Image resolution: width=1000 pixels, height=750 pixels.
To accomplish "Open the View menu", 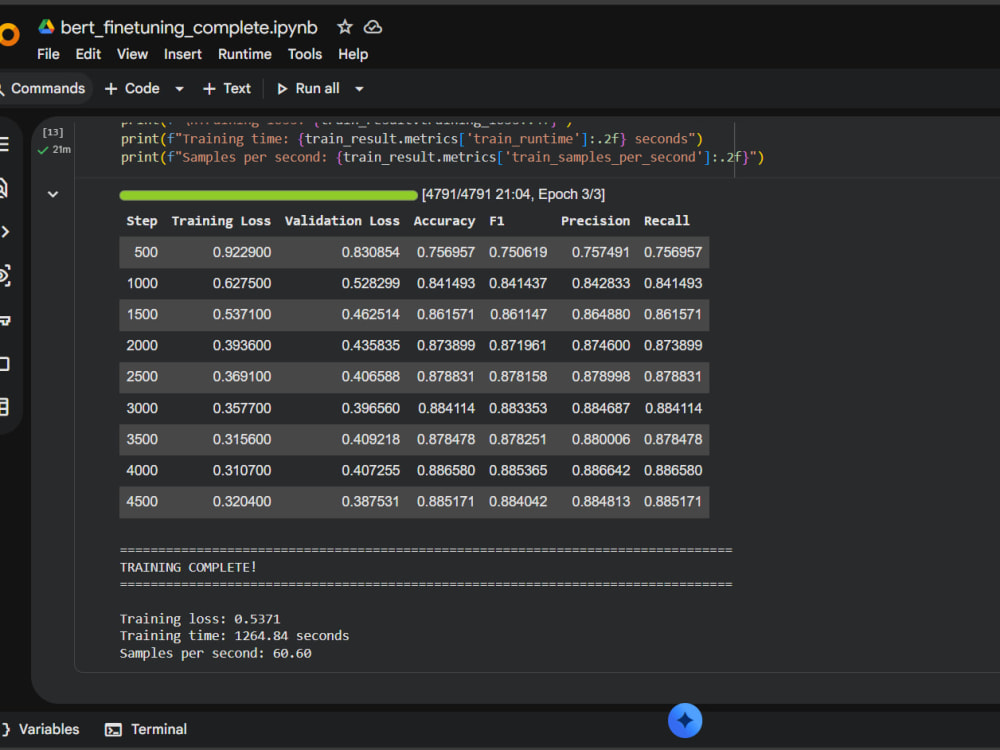I will [132, 54].
